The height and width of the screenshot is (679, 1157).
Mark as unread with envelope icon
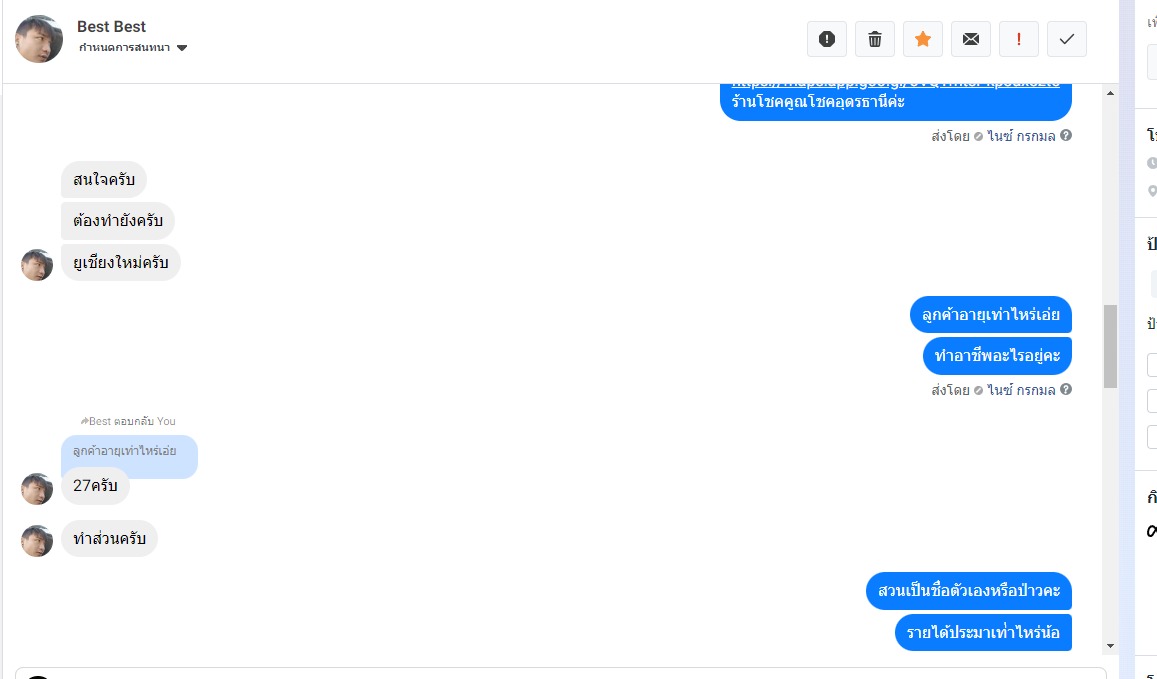970,39
